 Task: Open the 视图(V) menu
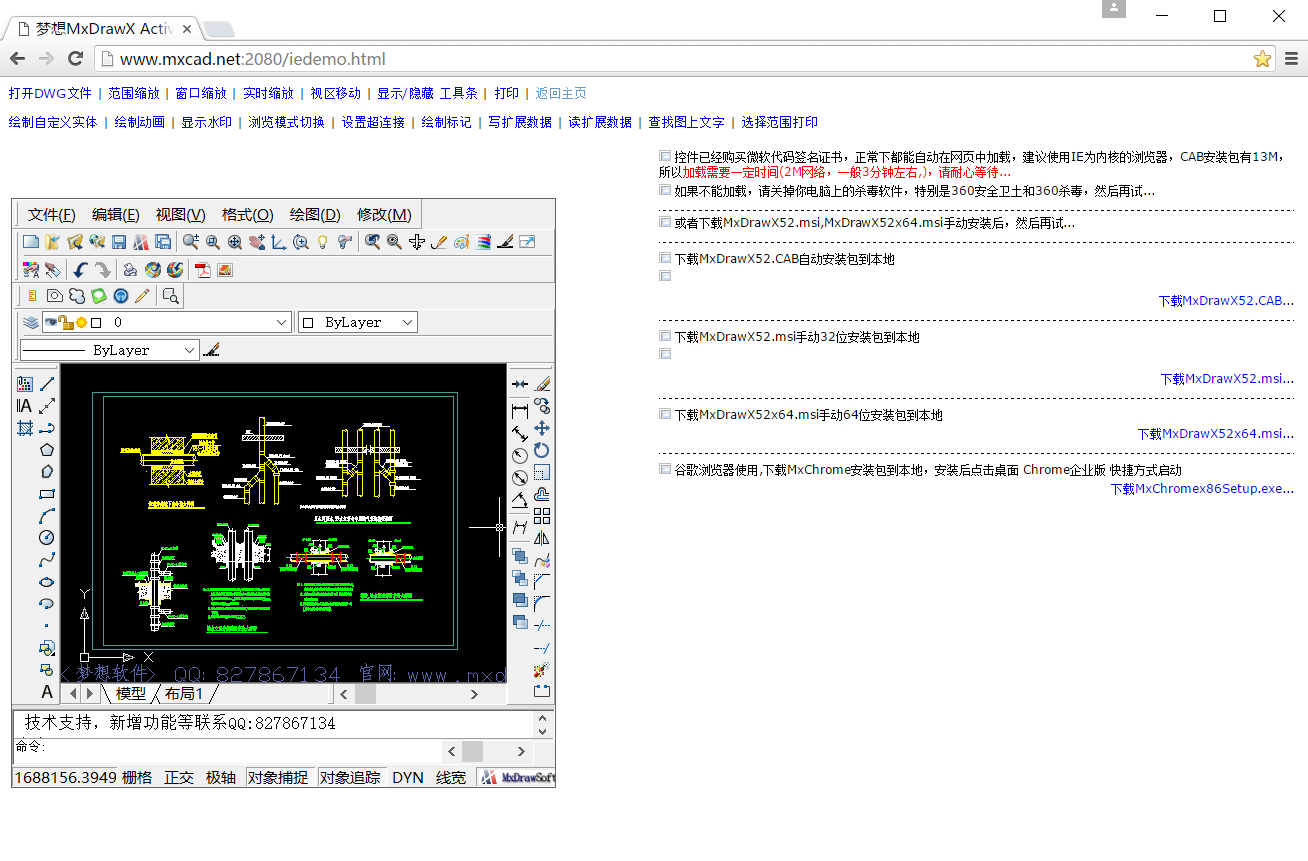tap(180, 215)
